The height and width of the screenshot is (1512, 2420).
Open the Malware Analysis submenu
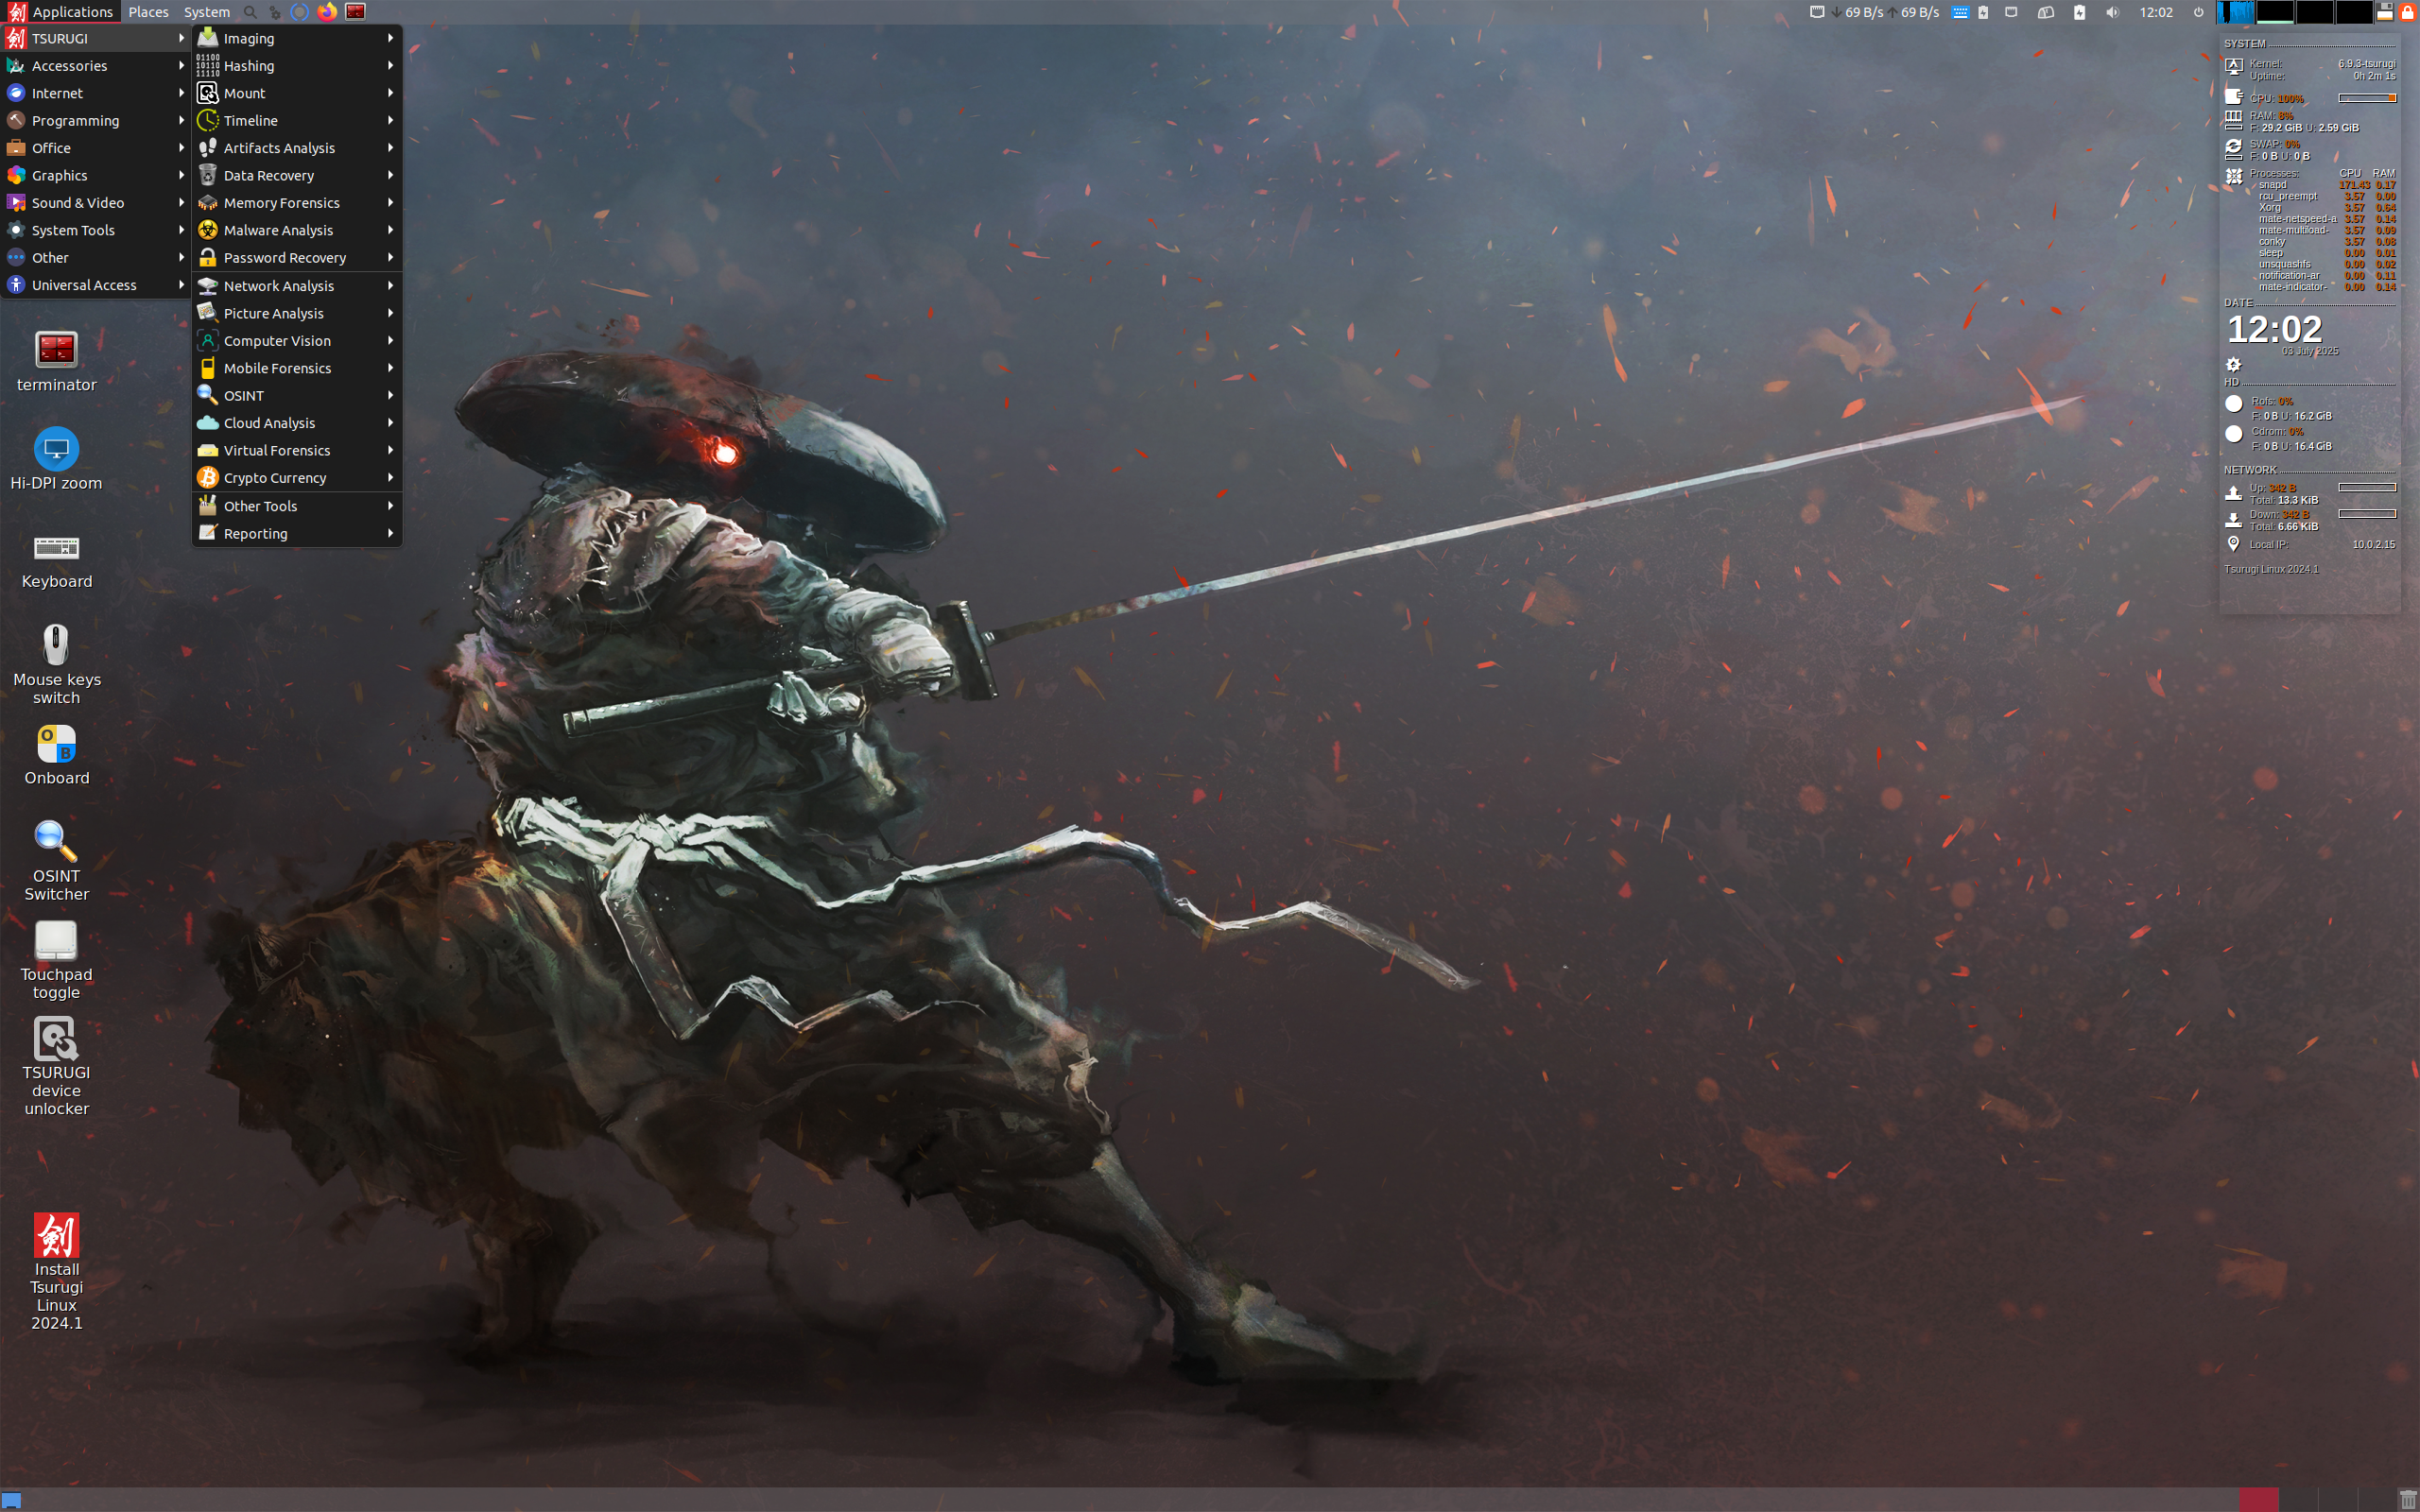[x=297, y=230]
